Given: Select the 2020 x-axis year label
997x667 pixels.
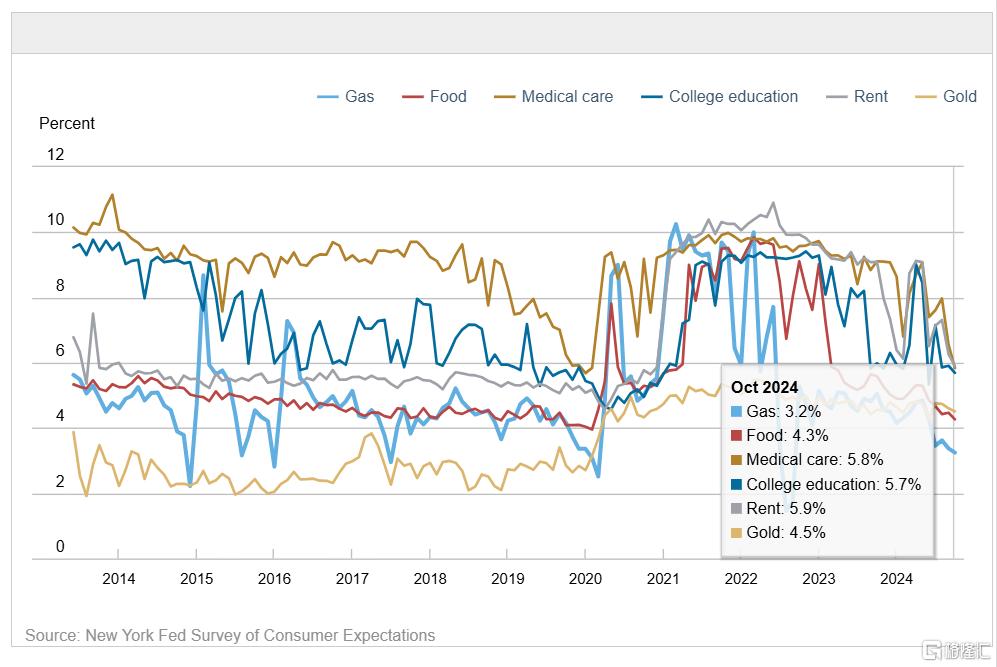Looking at the screenshot, I should coord(585,578).
